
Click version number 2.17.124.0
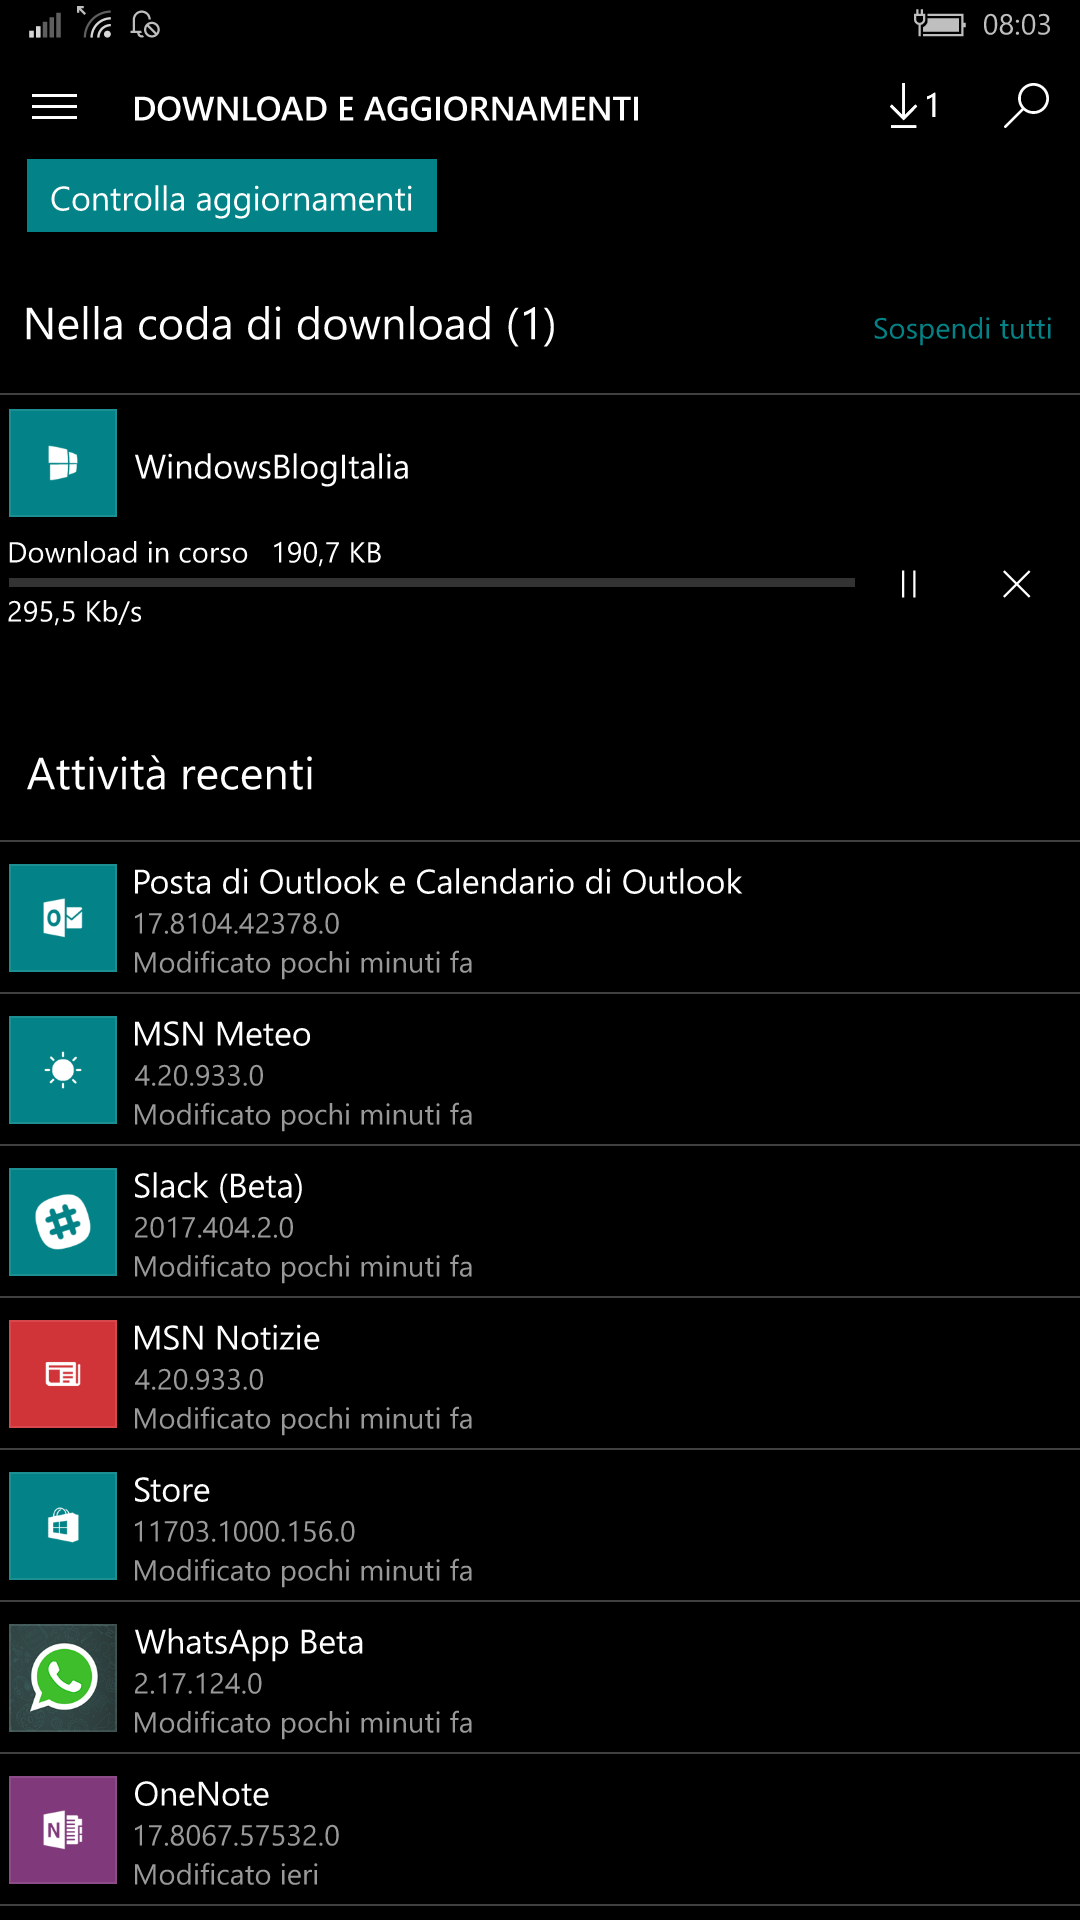[198, 1684]
